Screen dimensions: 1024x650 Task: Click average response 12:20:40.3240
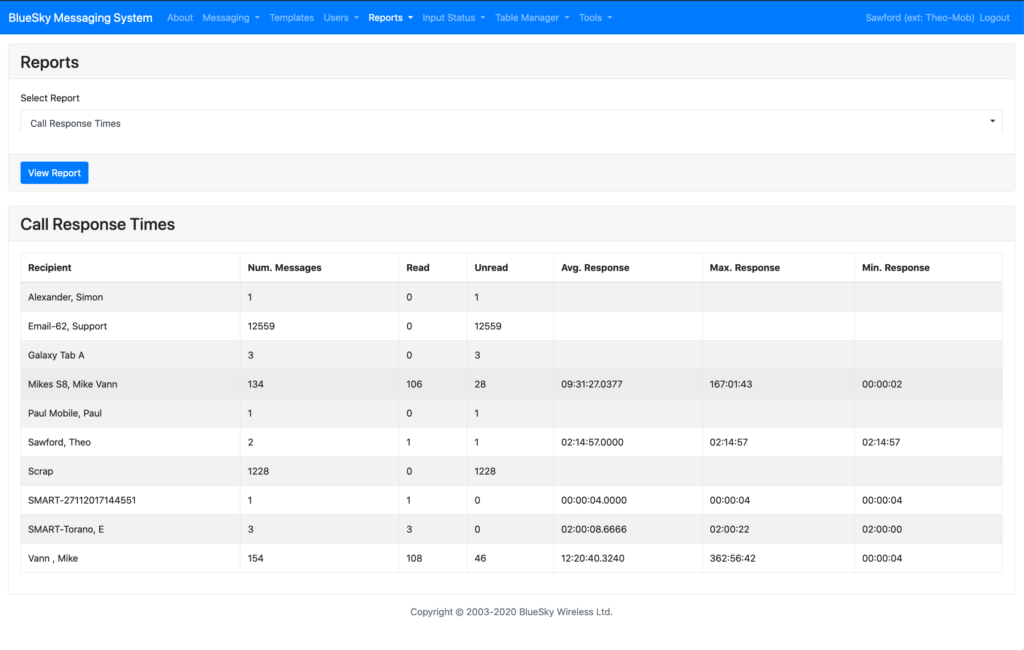click(x=592, y=559)
